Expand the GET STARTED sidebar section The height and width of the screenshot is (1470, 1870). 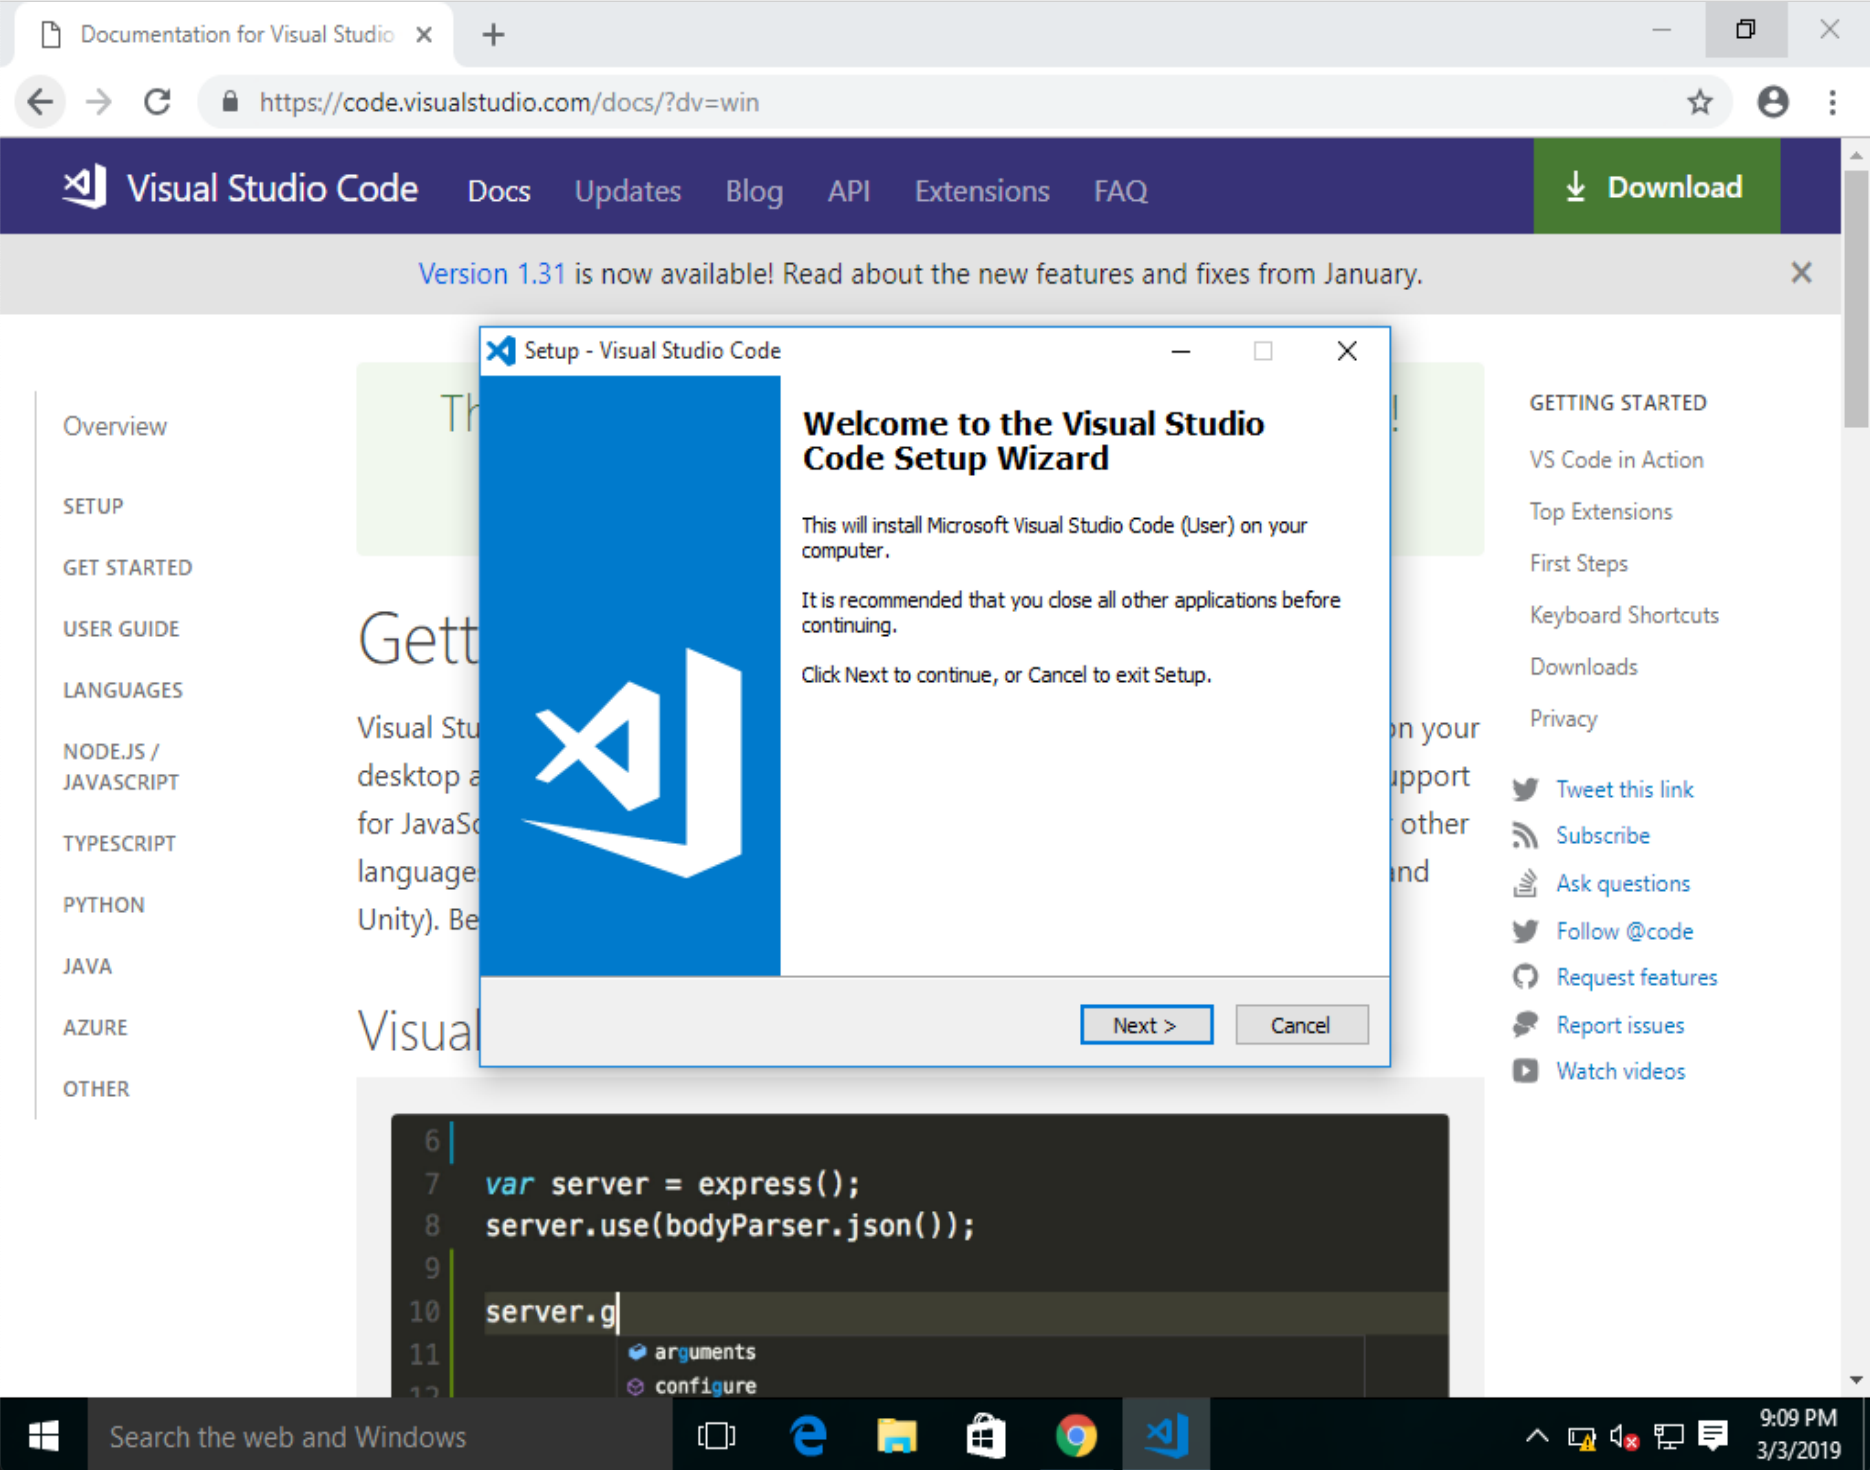pos(127,567)
